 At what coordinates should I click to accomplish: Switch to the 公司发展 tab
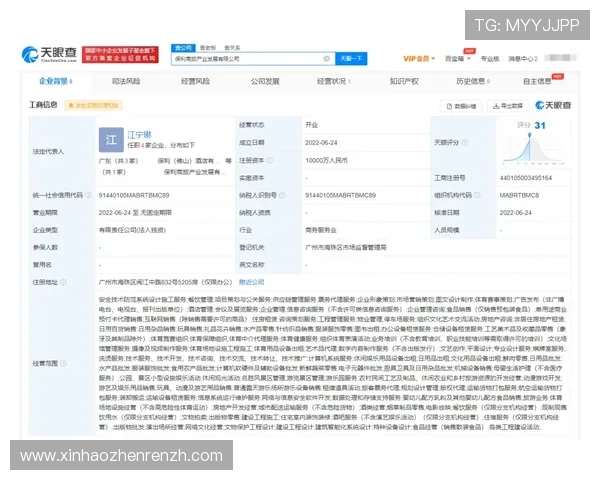coord(265,81)
